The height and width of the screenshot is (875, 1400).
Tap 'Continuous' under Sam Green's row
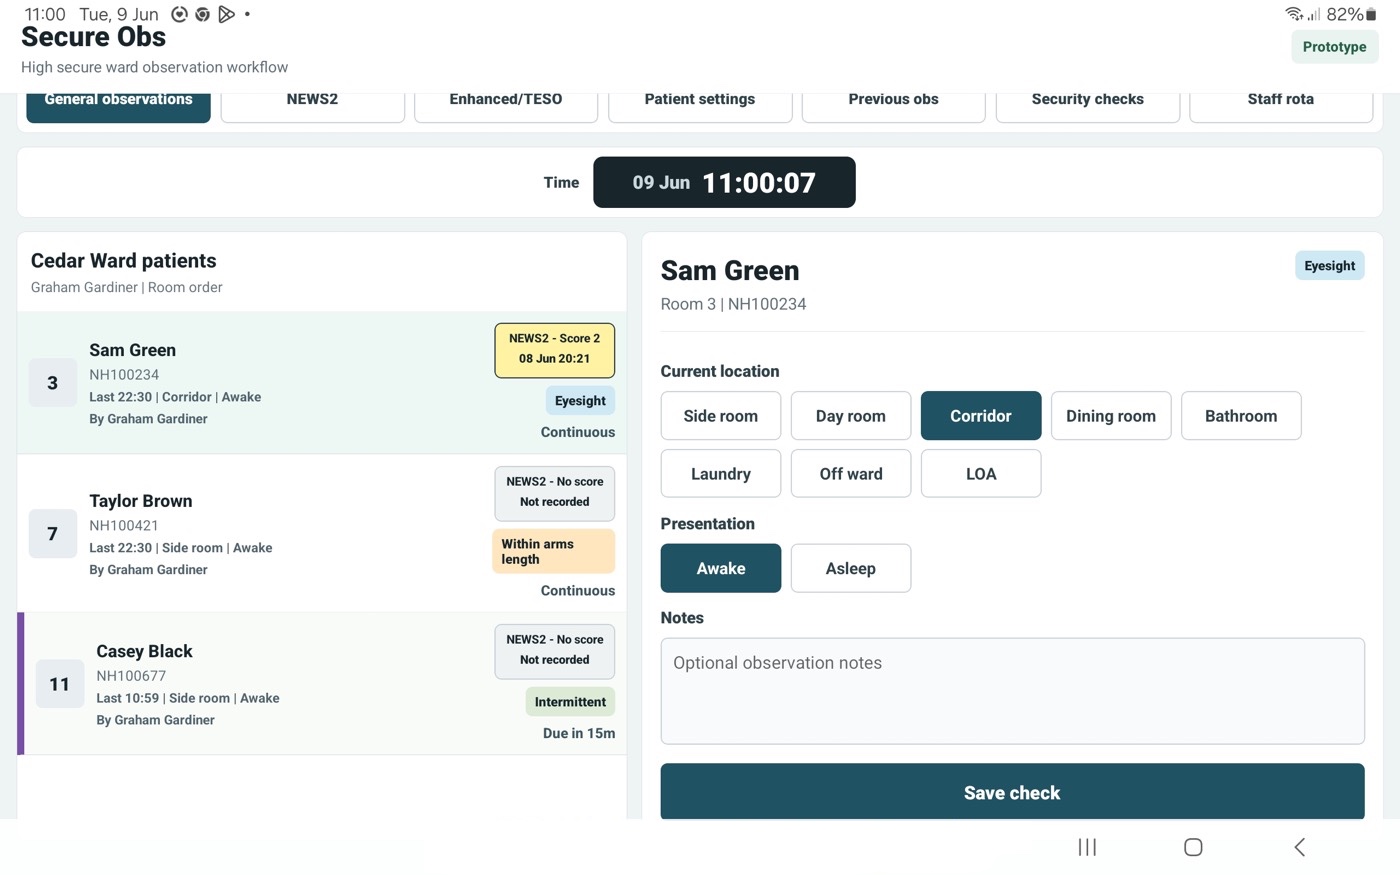578,432
